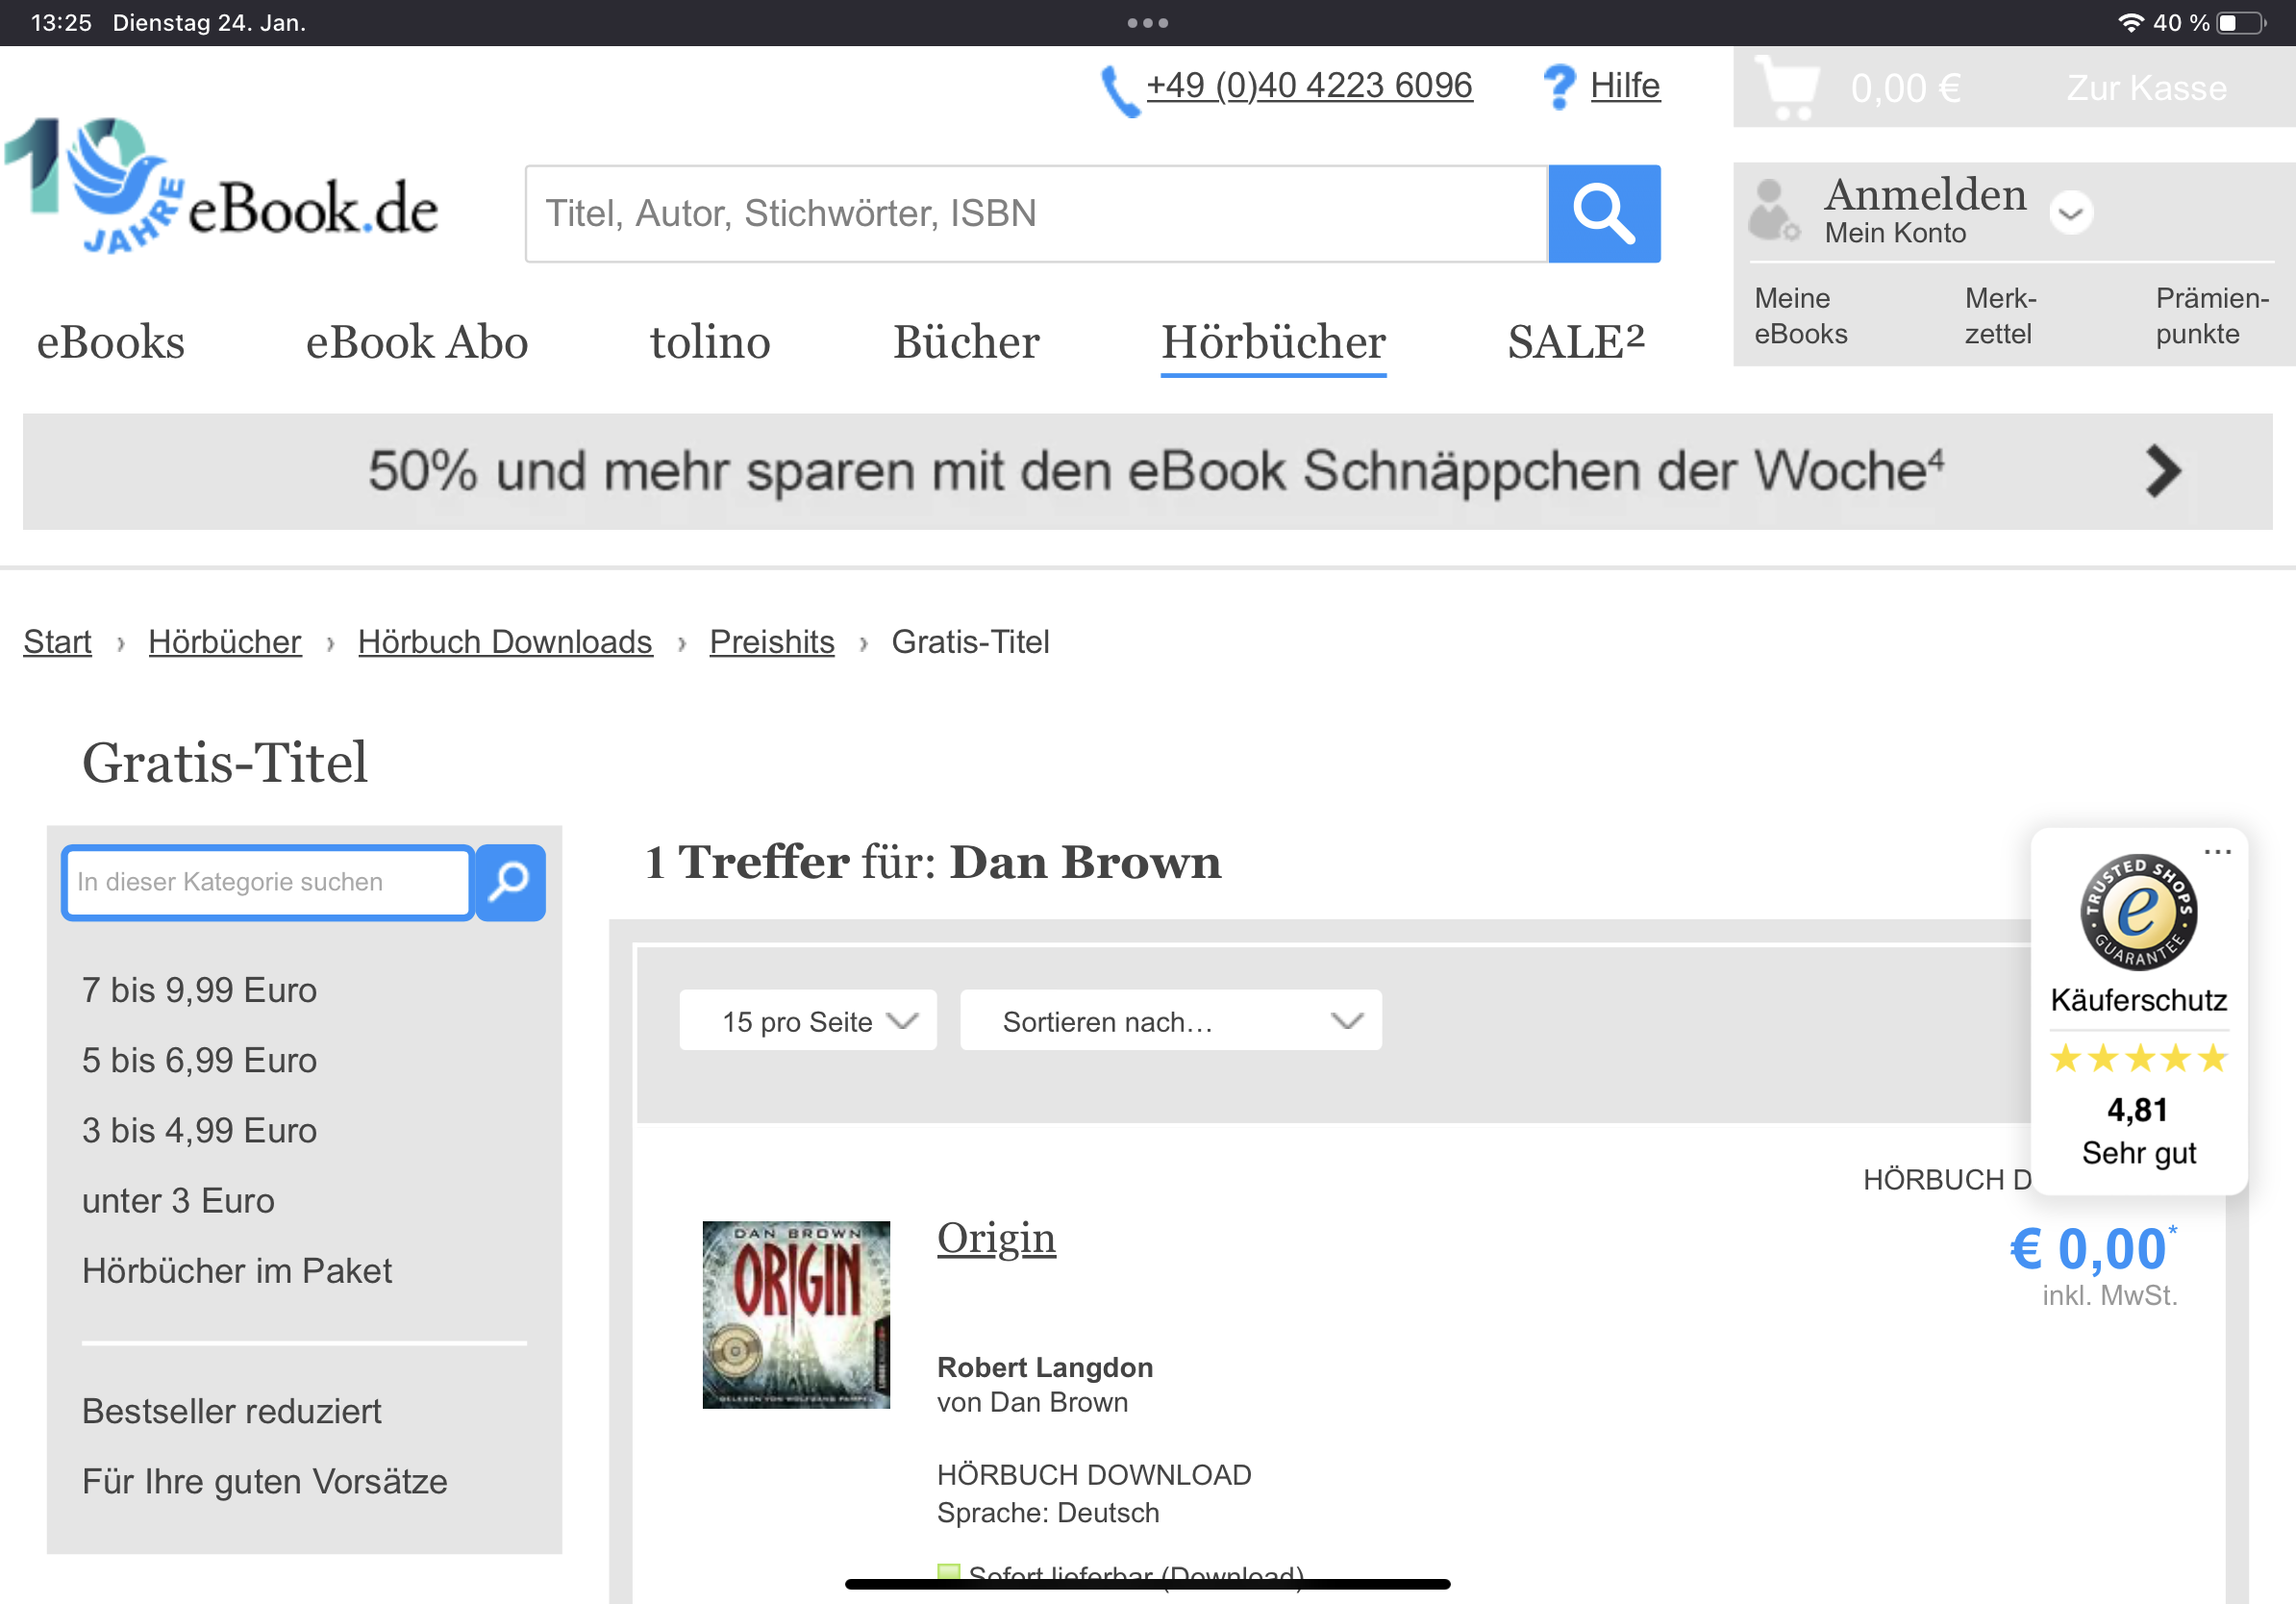Click the cart total 0,00 €
Image resolution: width=2296 pixels, height=1604 pixels.
pos(1904,89)
